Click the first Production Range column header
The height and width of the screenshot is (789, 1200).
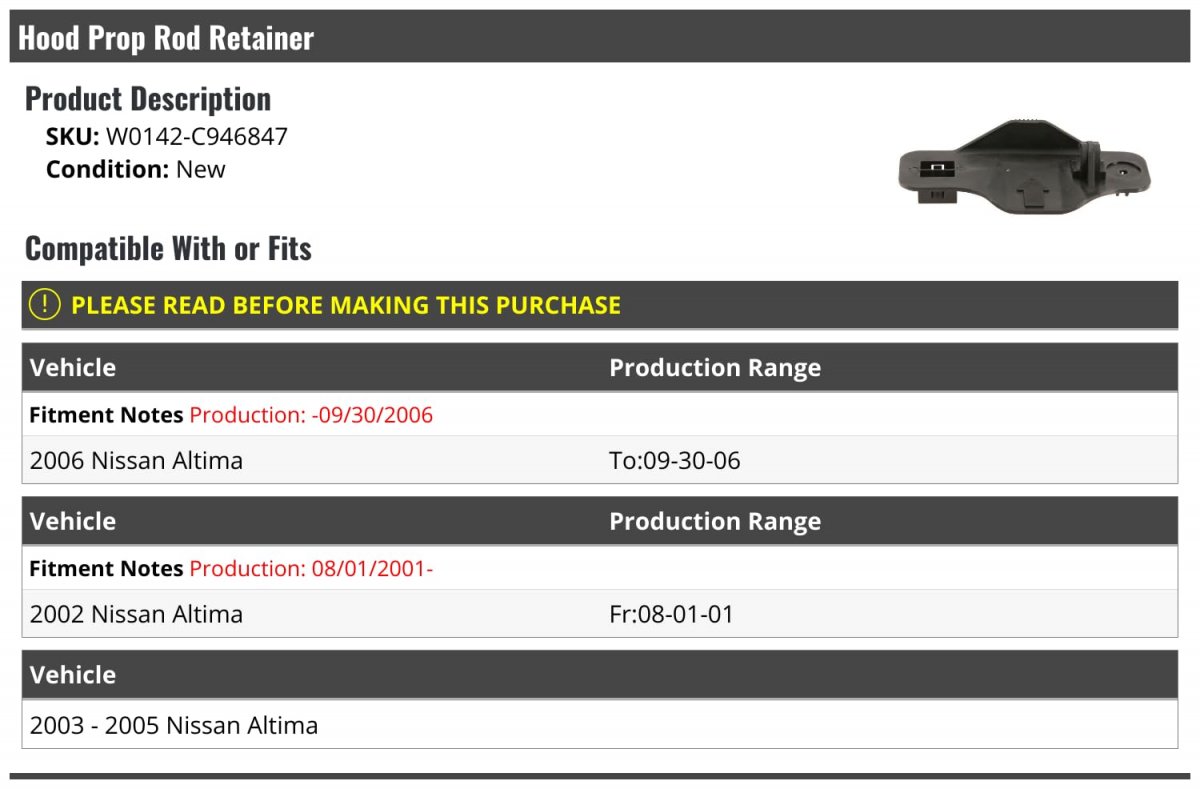point(715,367)
